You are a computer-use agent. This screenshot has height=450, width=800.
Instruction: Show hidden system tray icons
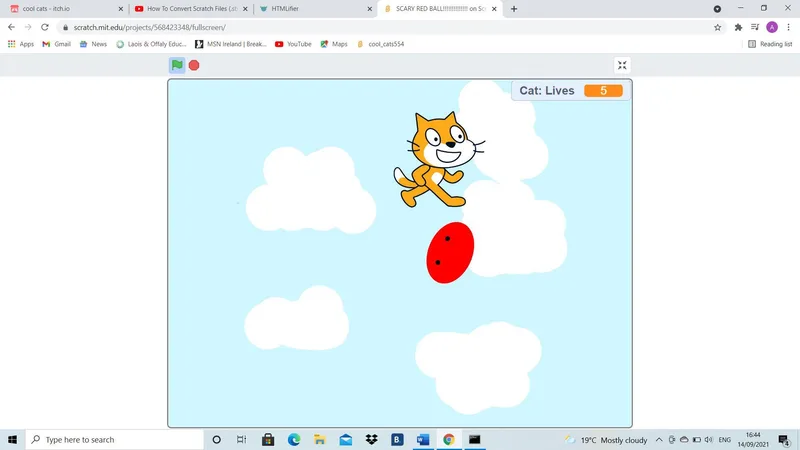coord(659,440)
